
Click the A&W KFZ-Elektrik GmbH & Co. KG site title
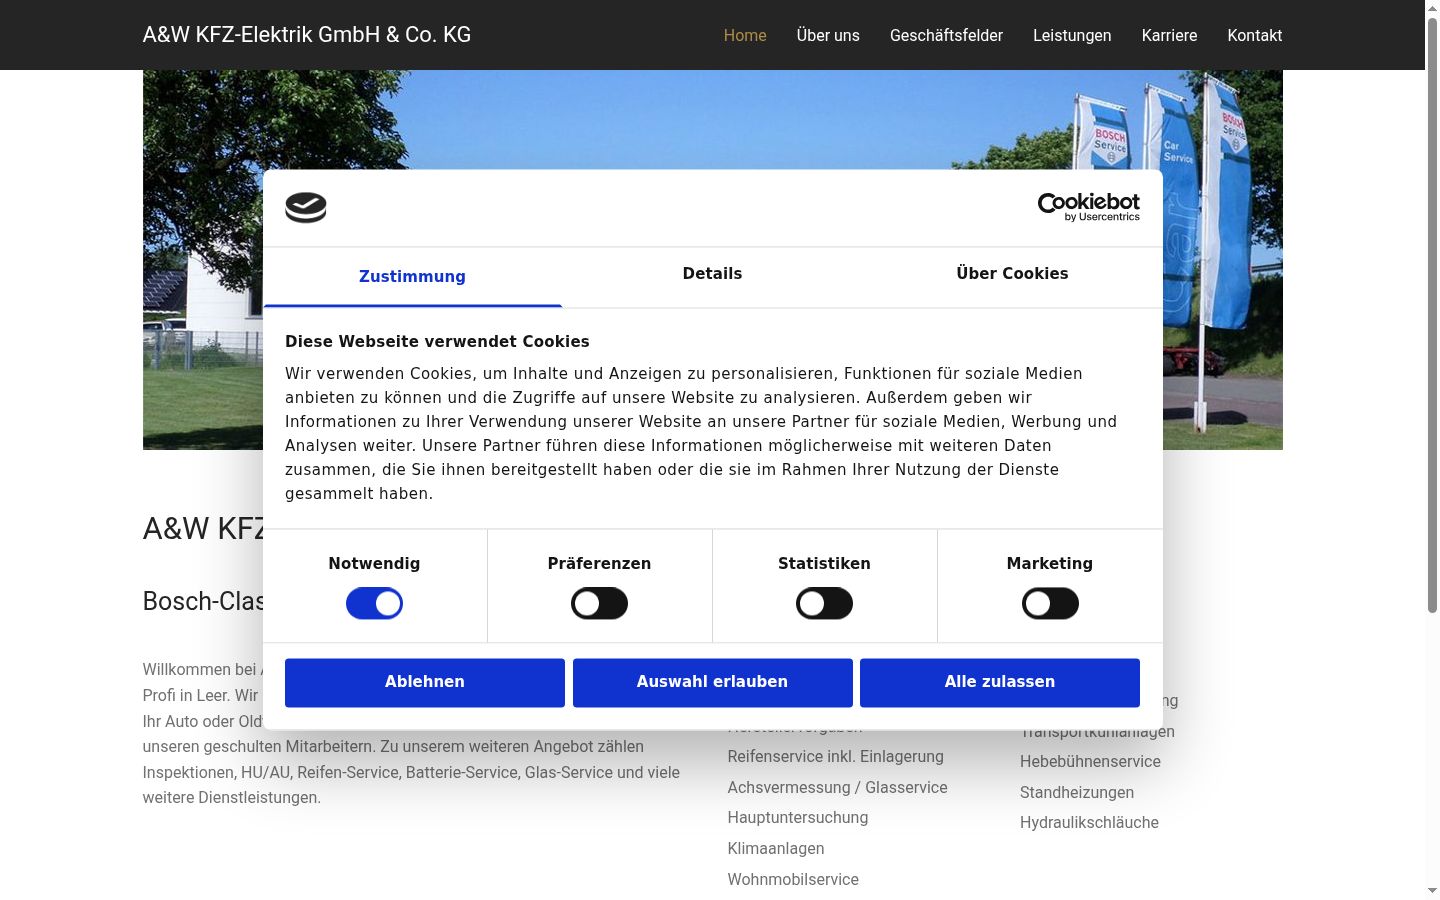coord(307,35)
